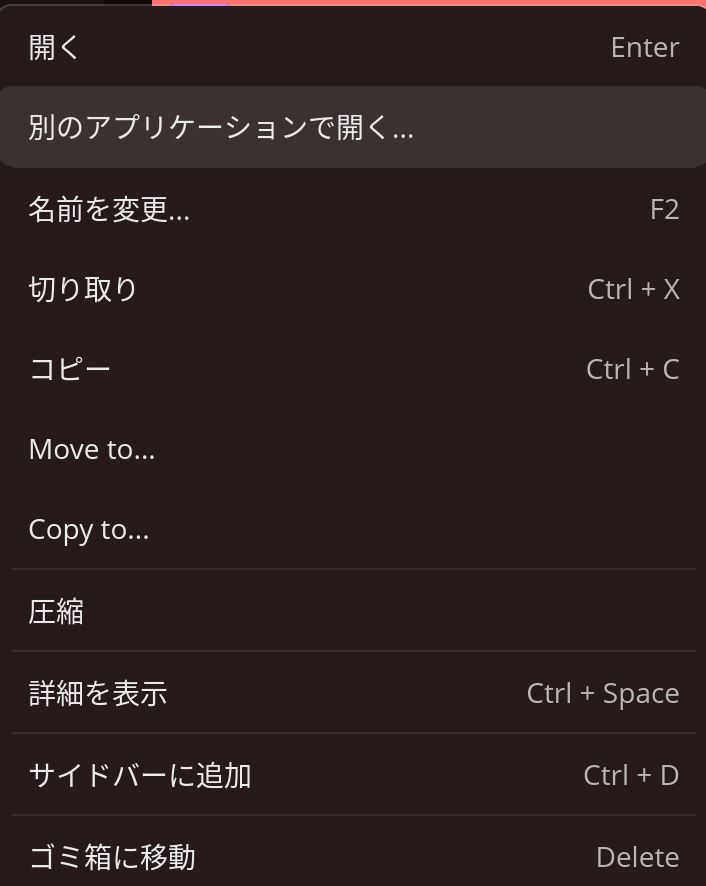The width and height of the screenshot is (706, 886).
Task: Click the 開く menu item
Action: tap(55, 47)
